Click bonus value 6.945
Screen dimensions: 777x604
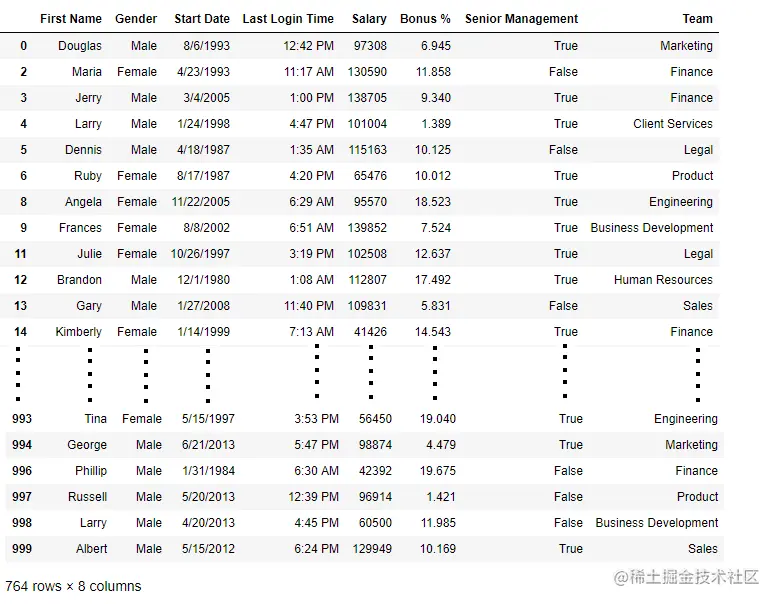pyautogui.click(x=436, y=46)
